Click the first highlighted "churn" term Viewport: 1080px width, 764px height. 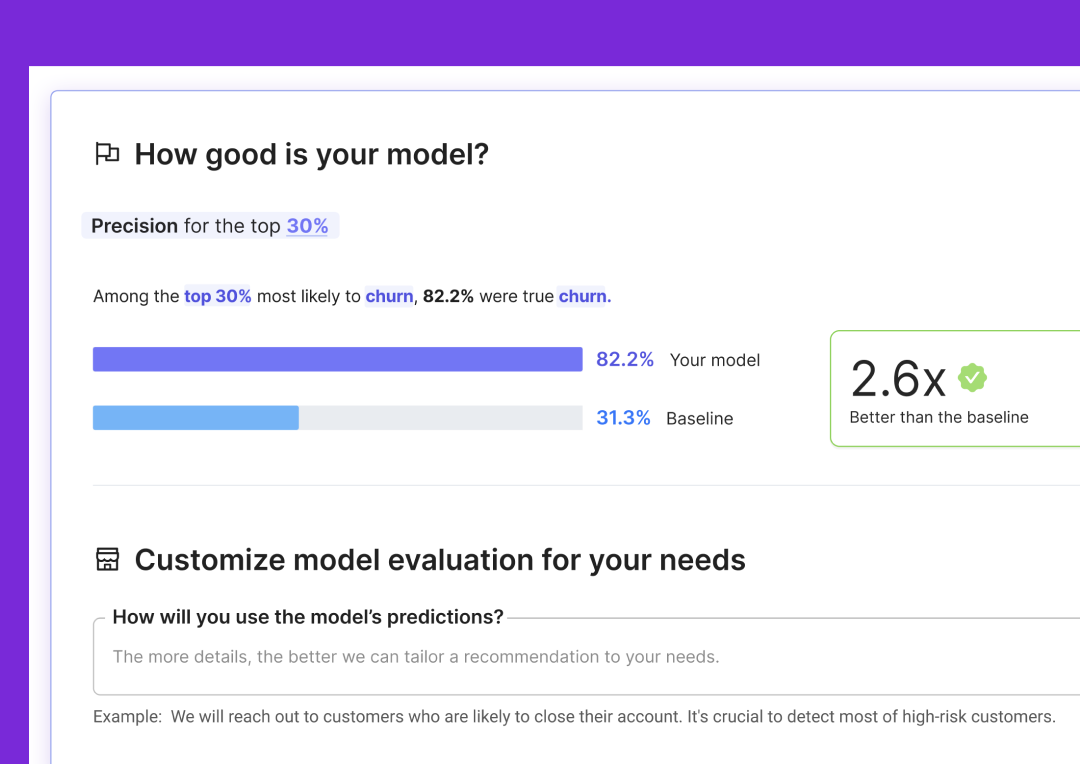click(389, 296)
